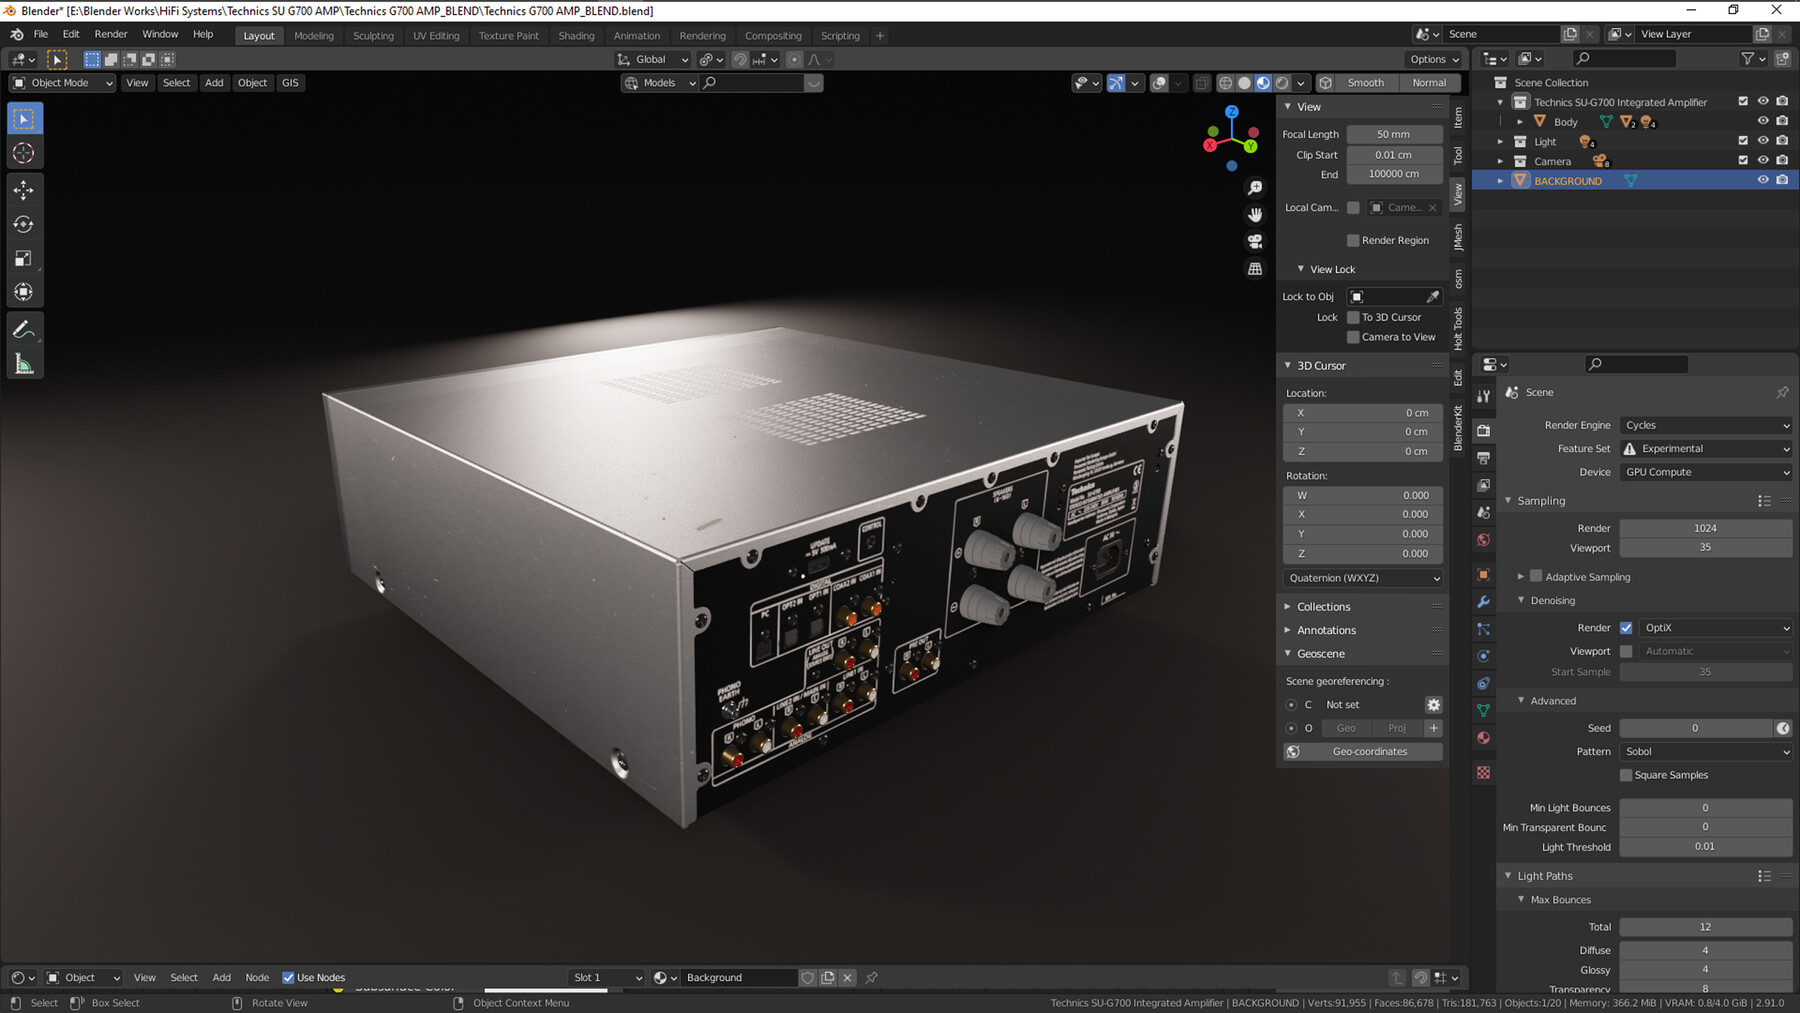Switch to the Shading workspace tab
The height and width of the screenshot is (1013, 1800).
pos(576,35)
